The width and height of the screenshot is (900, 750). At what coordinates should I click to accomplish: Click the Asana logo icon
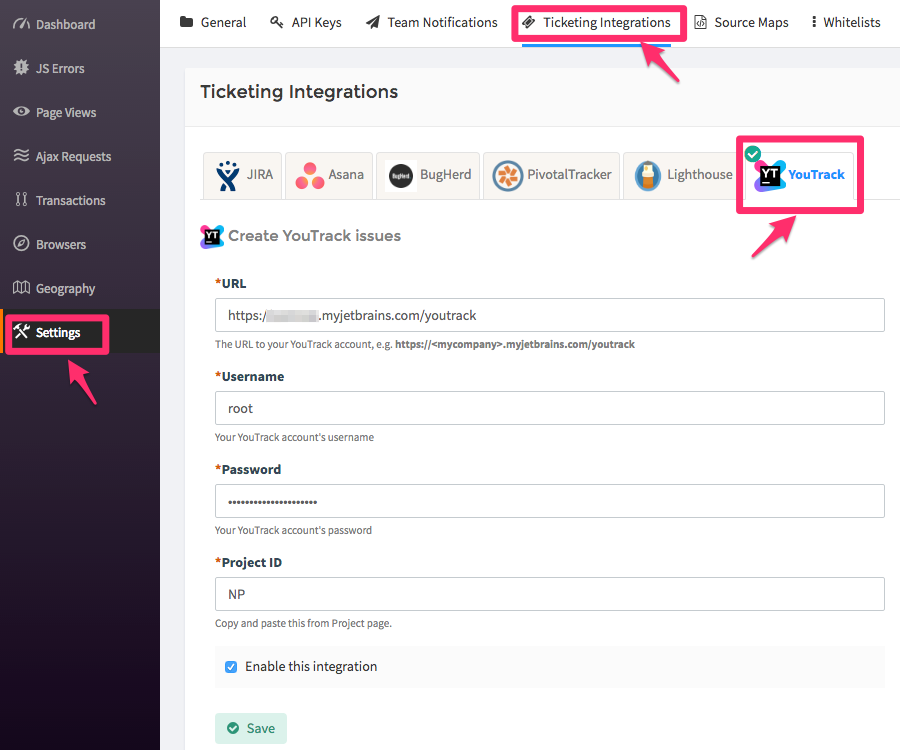[310, 176]
